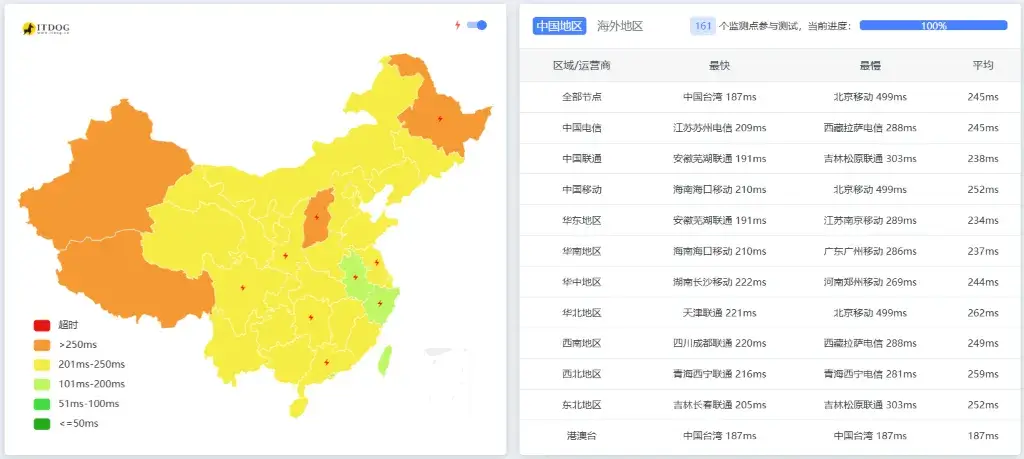Viewport: 1024px width, 459px height.
Task: Click 江苏苏州电信 209ms fastest cell
Action: tap(720, 128)
